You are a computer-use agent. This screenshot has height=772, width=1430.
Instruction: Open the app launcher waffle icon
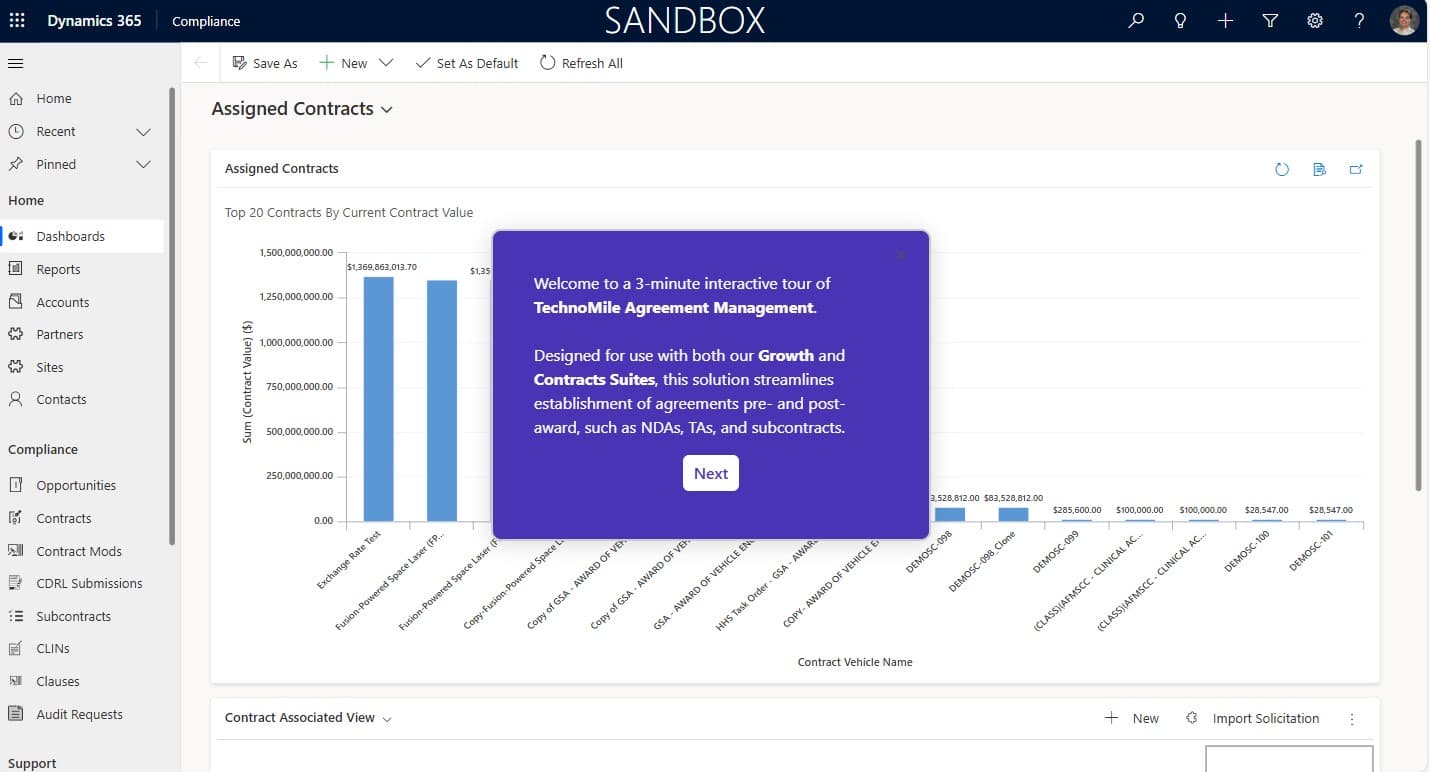pyautogui.click(x=17, y=21)
